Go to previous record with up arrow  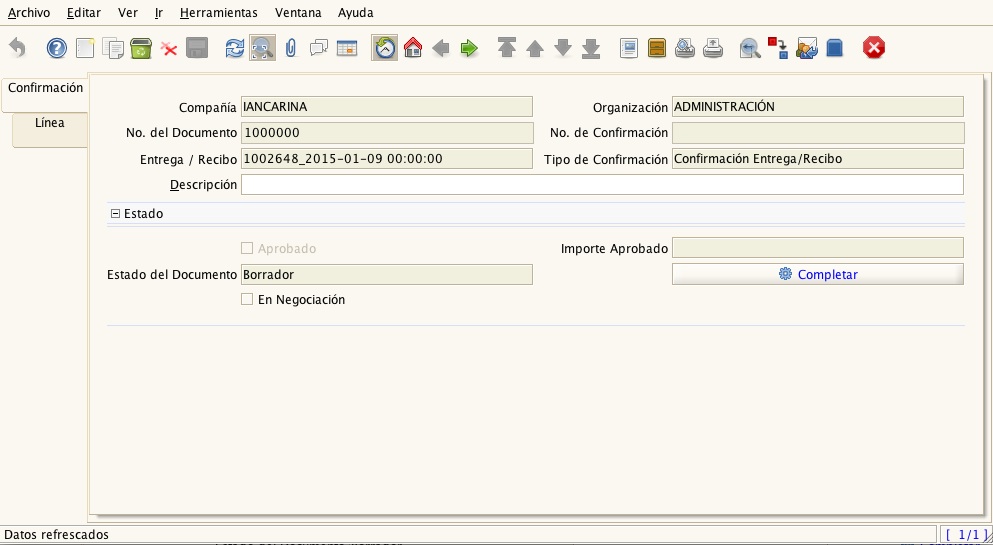click(x=535, y=48)
